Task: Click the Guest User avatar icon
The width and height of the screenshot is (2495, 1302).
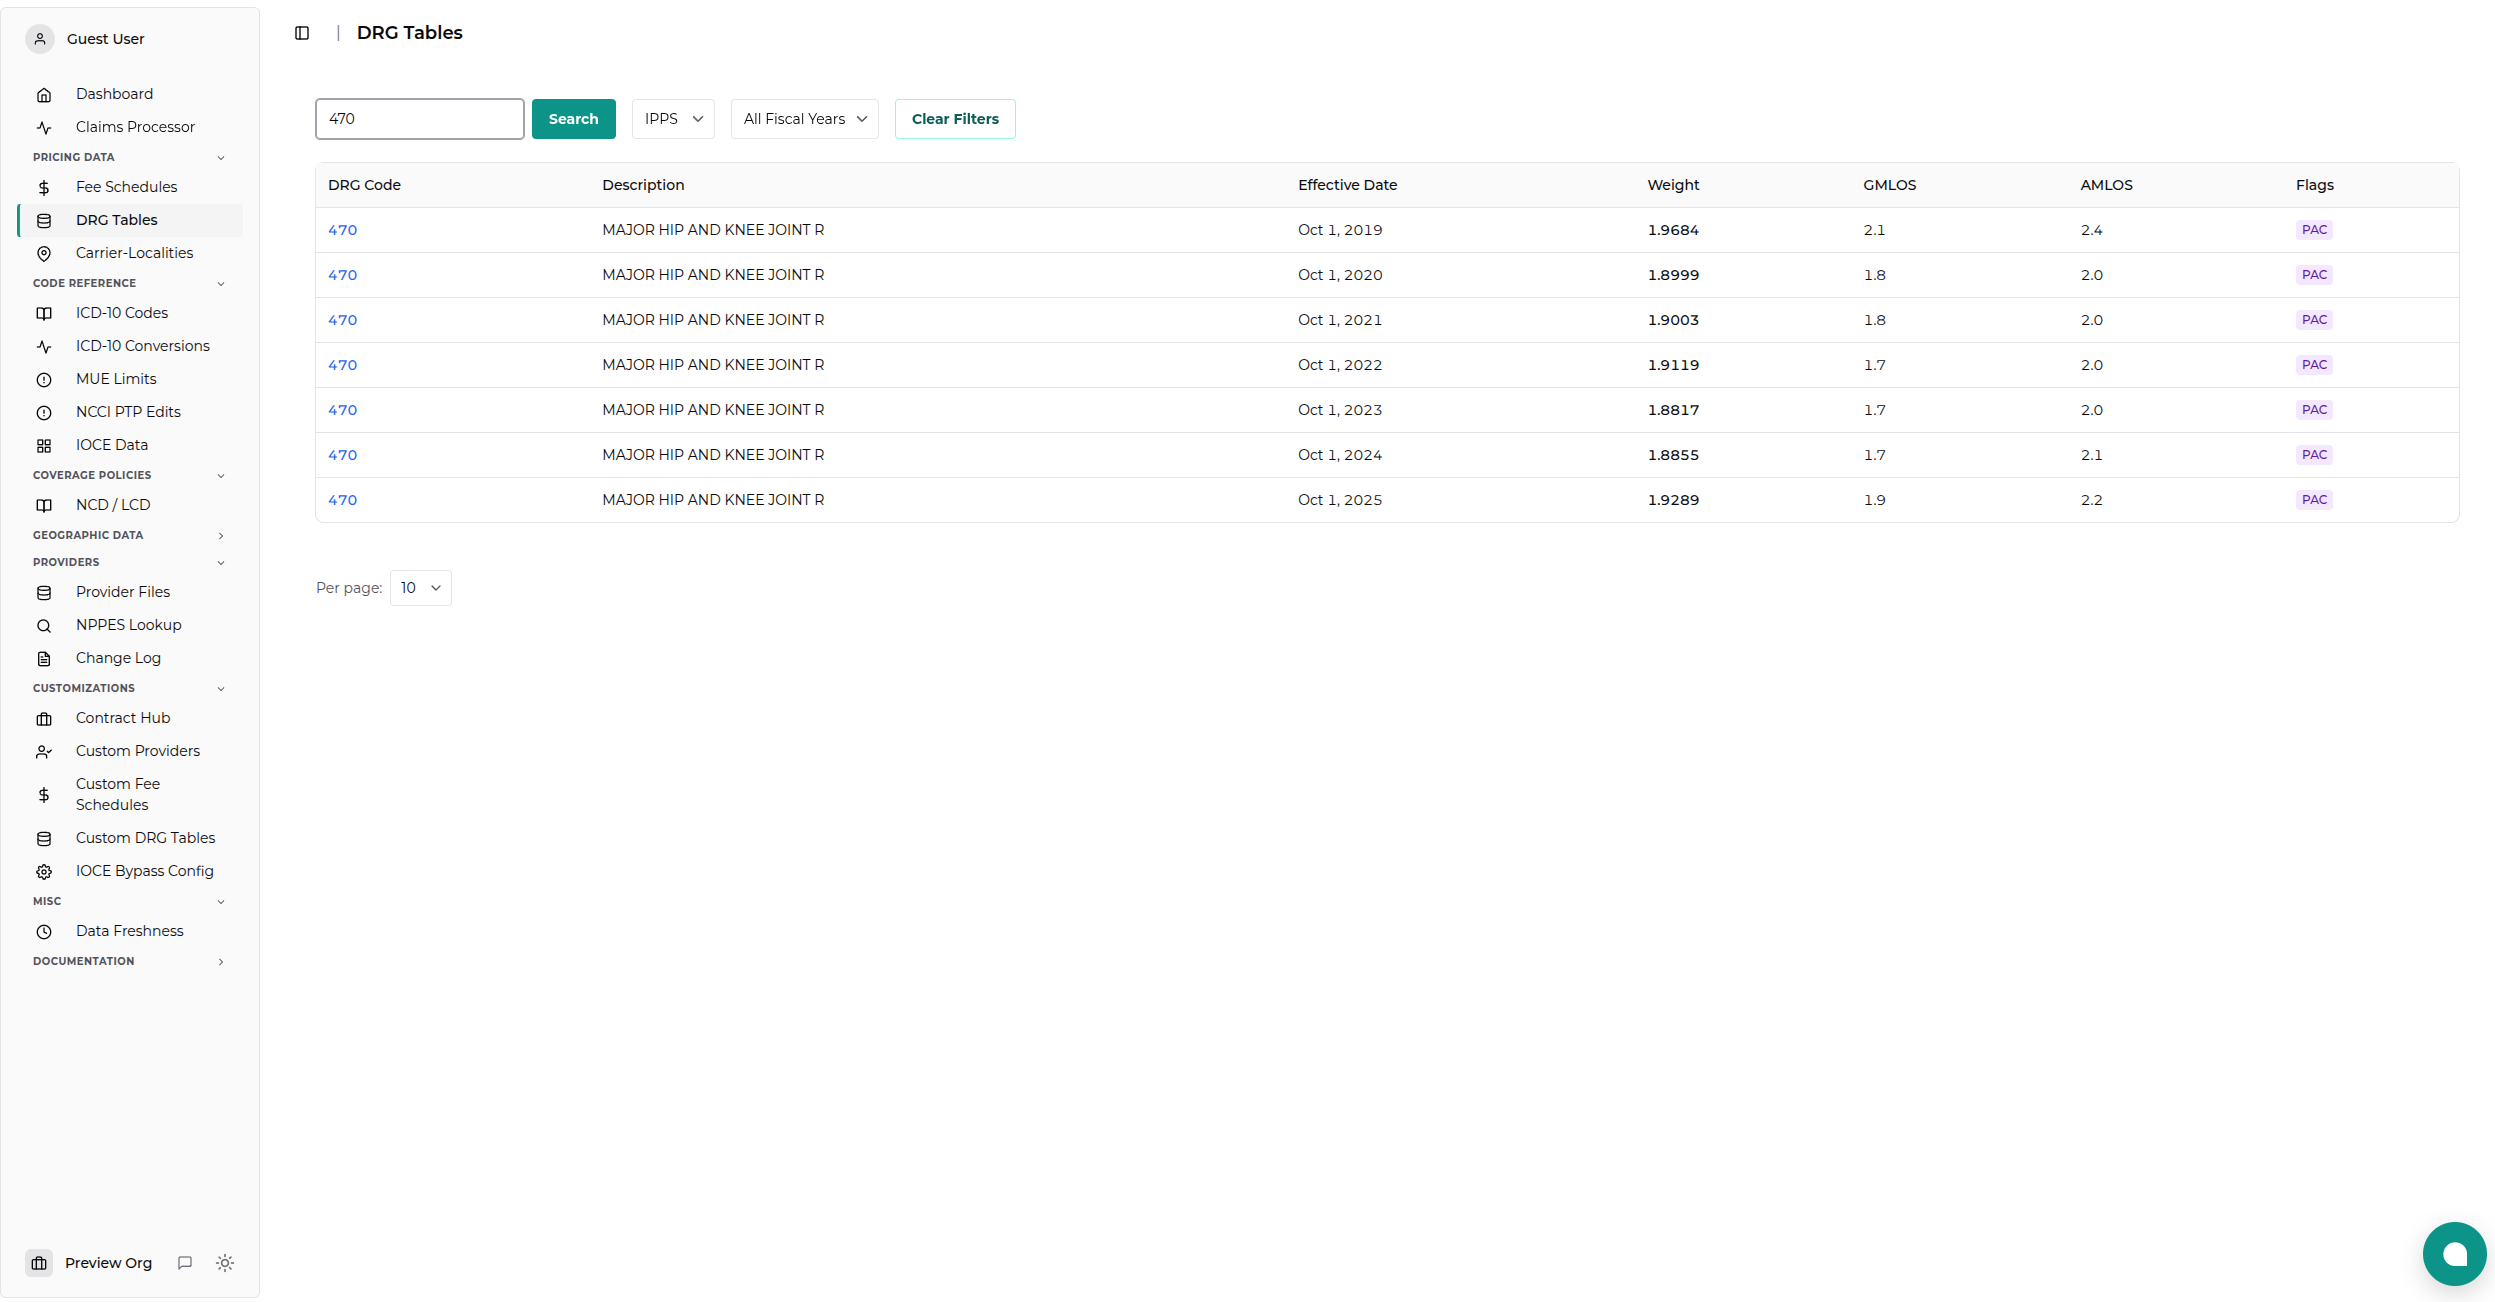Action: [x=40, y=39]
